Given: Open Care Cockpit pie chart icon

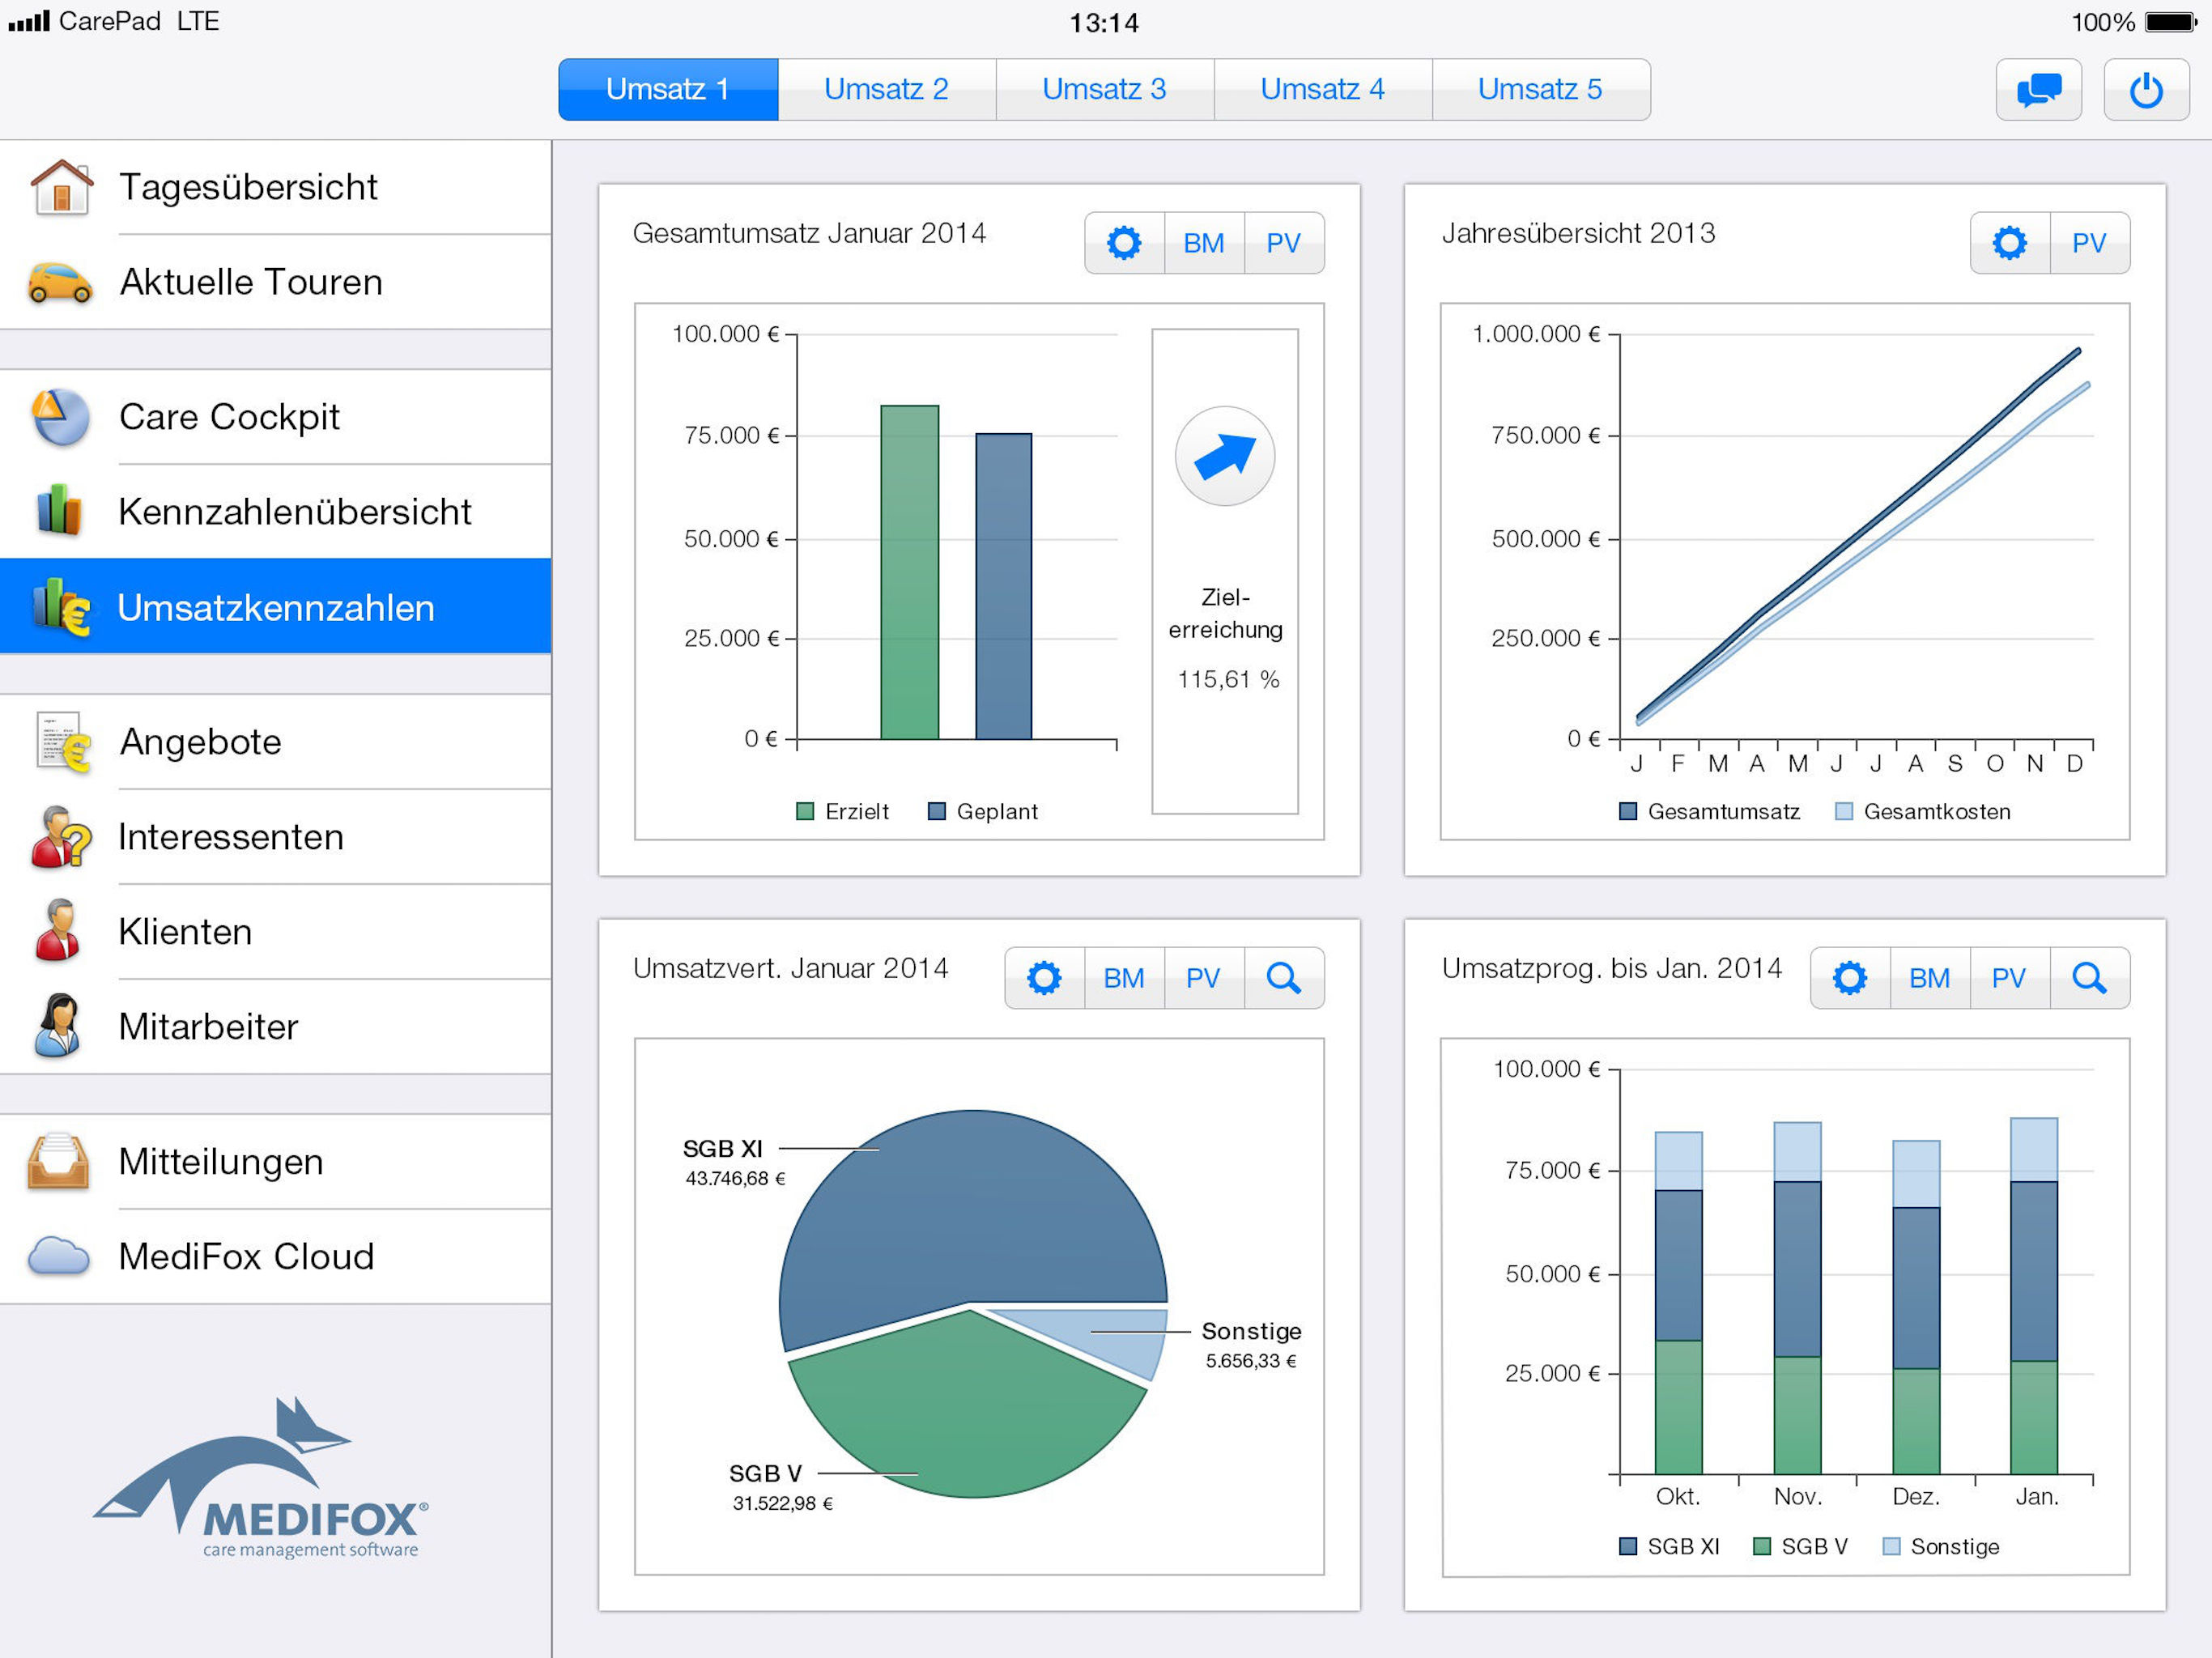Looking at the screenshot, I should tap(60, 417).
